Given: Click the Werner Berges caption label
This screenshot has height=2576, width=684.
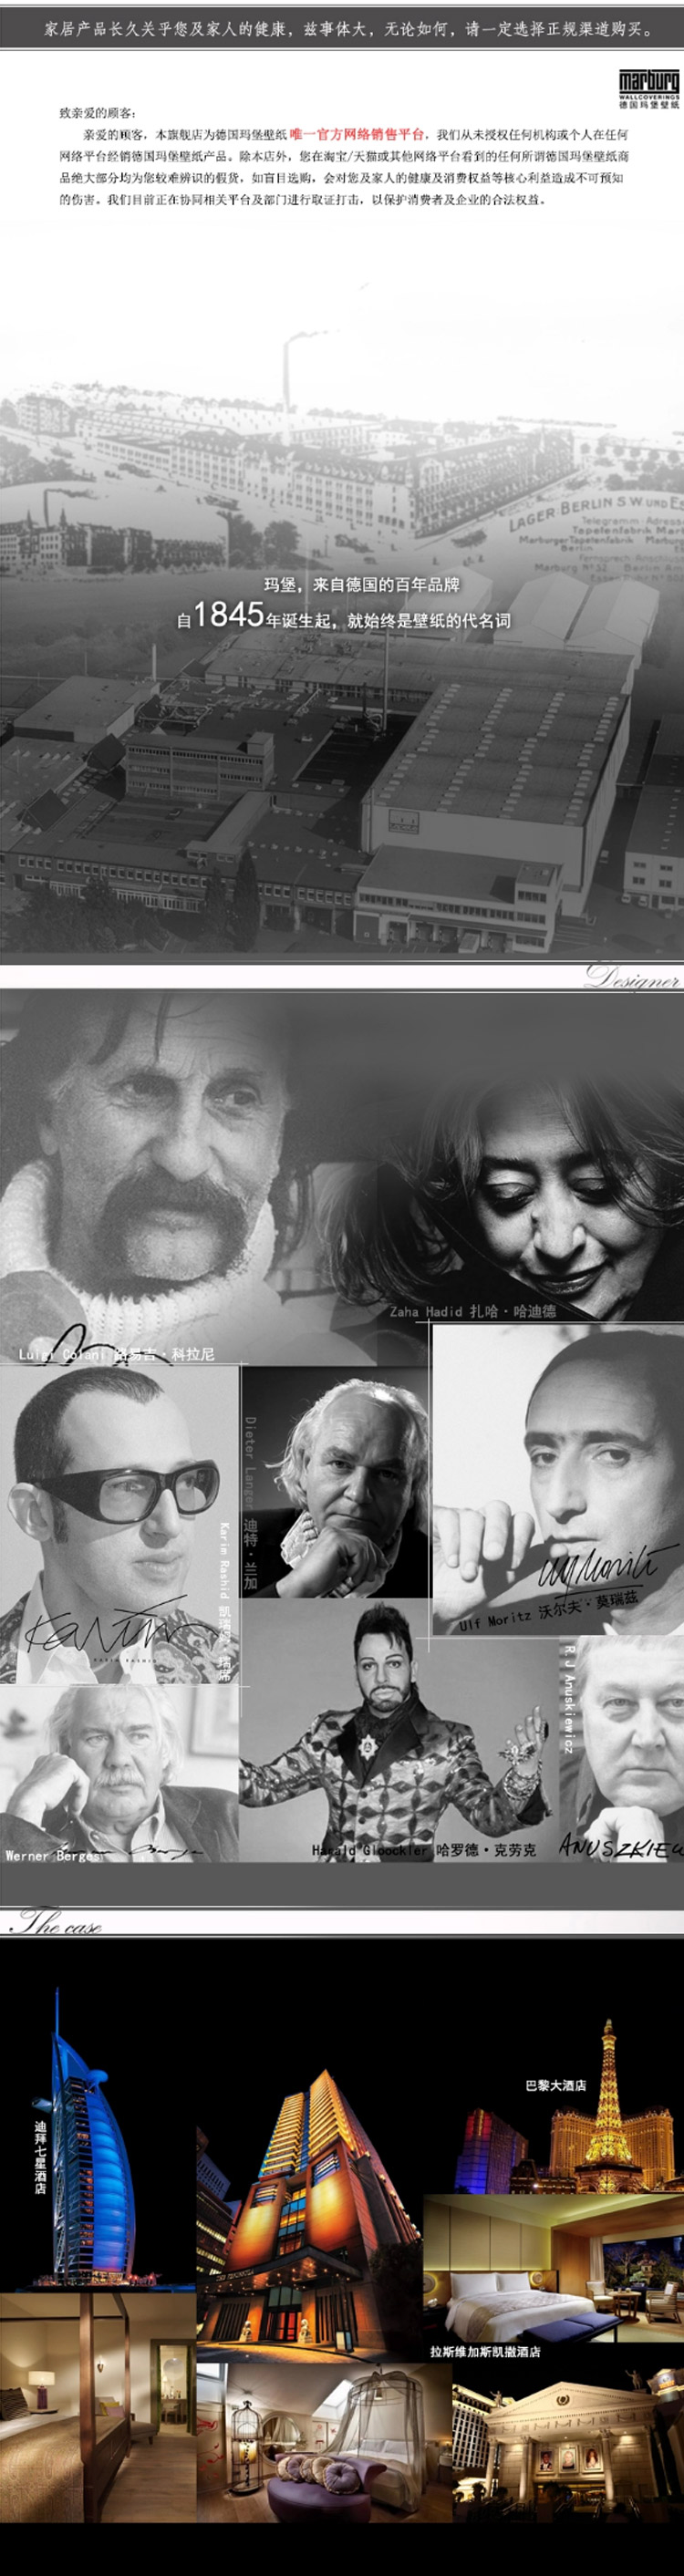Looking at the screenshot, I should [52, 1855].
